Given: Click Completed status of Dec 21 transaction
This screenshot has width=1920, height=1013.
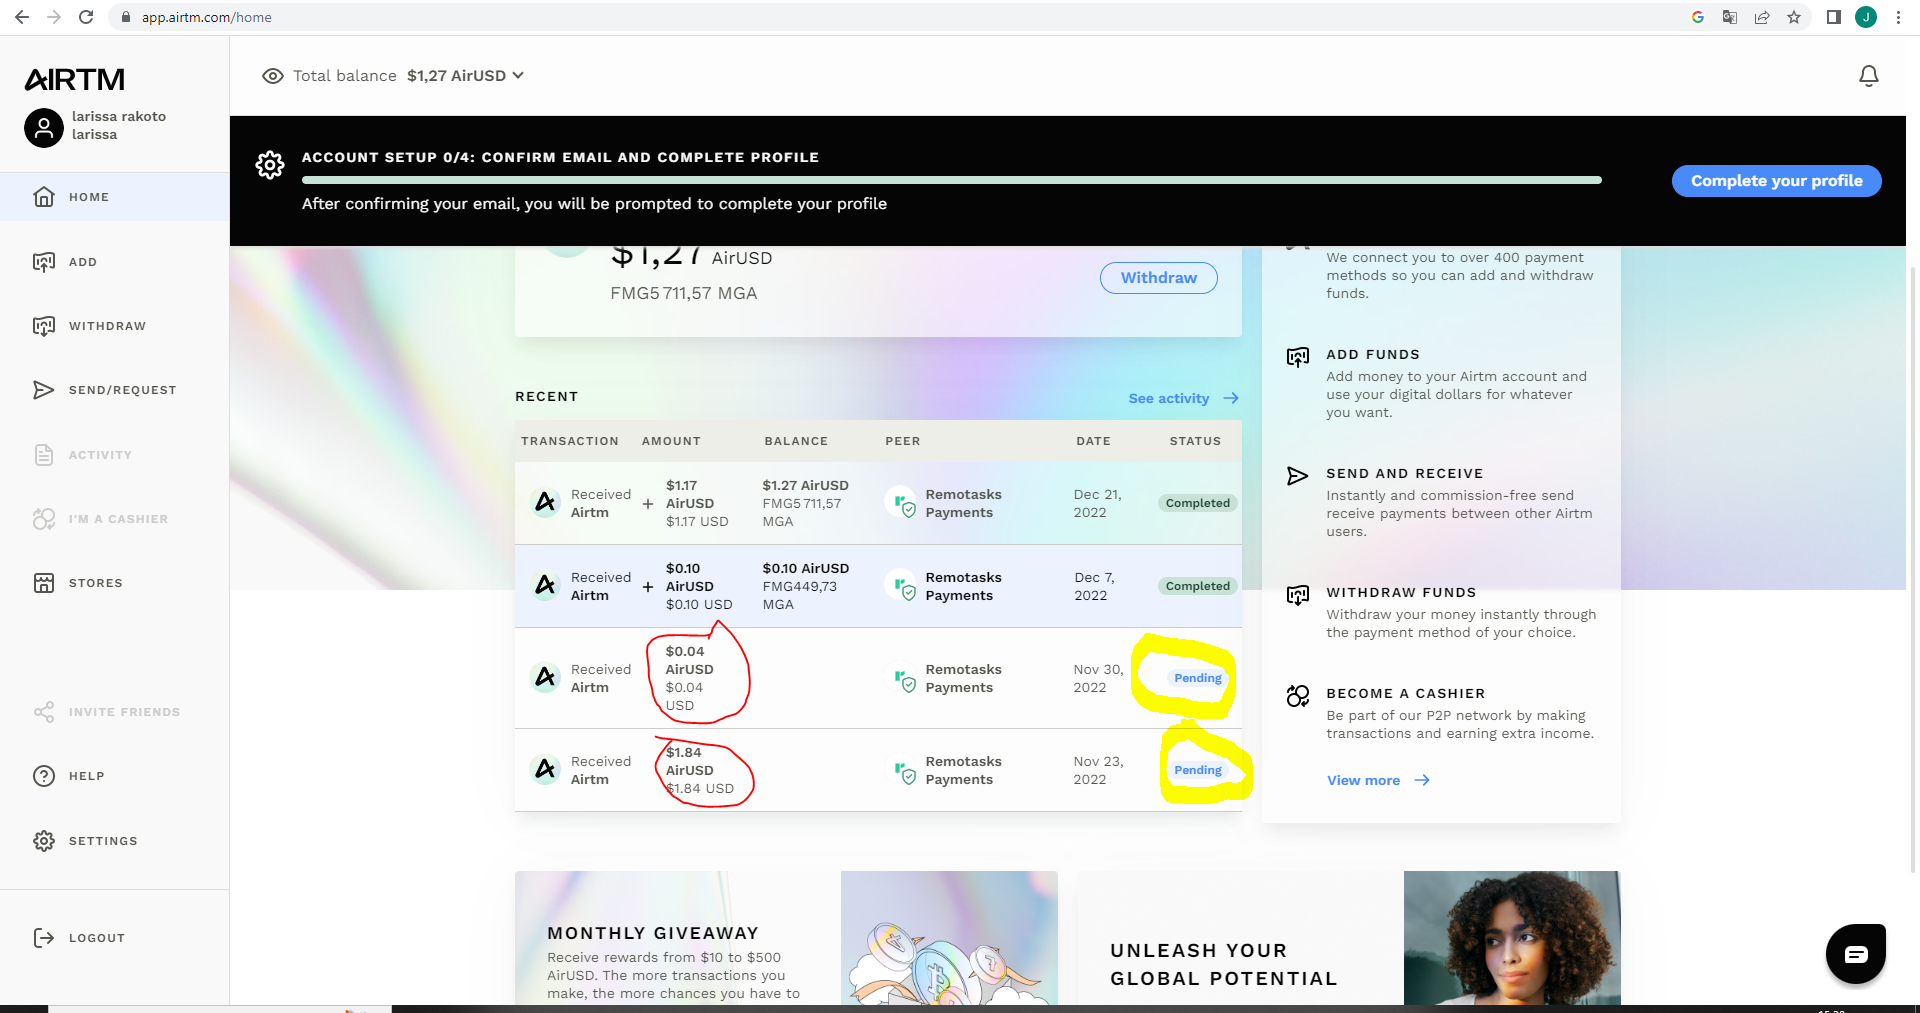Looking at the screenshot, I should coord(1197,503).
